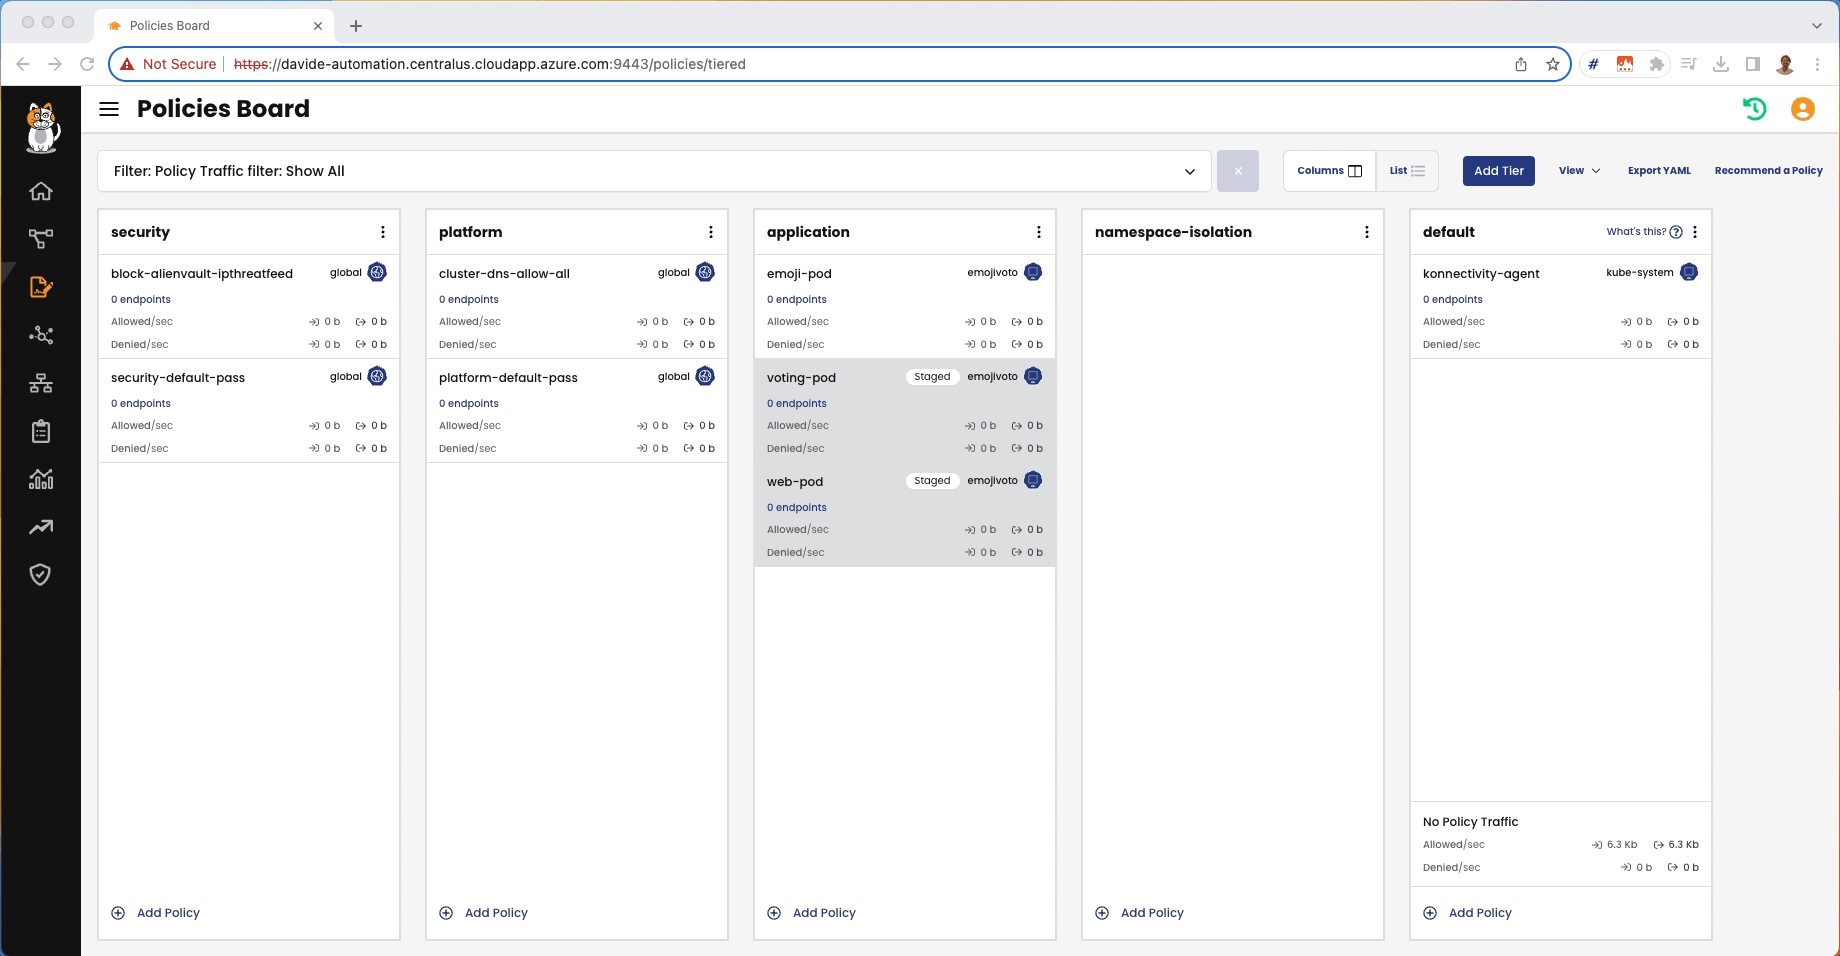Open the Compliance Reports clipboard icon
Screen dimensions: 1840x956
pyautogui.click(x=41, y=431)
